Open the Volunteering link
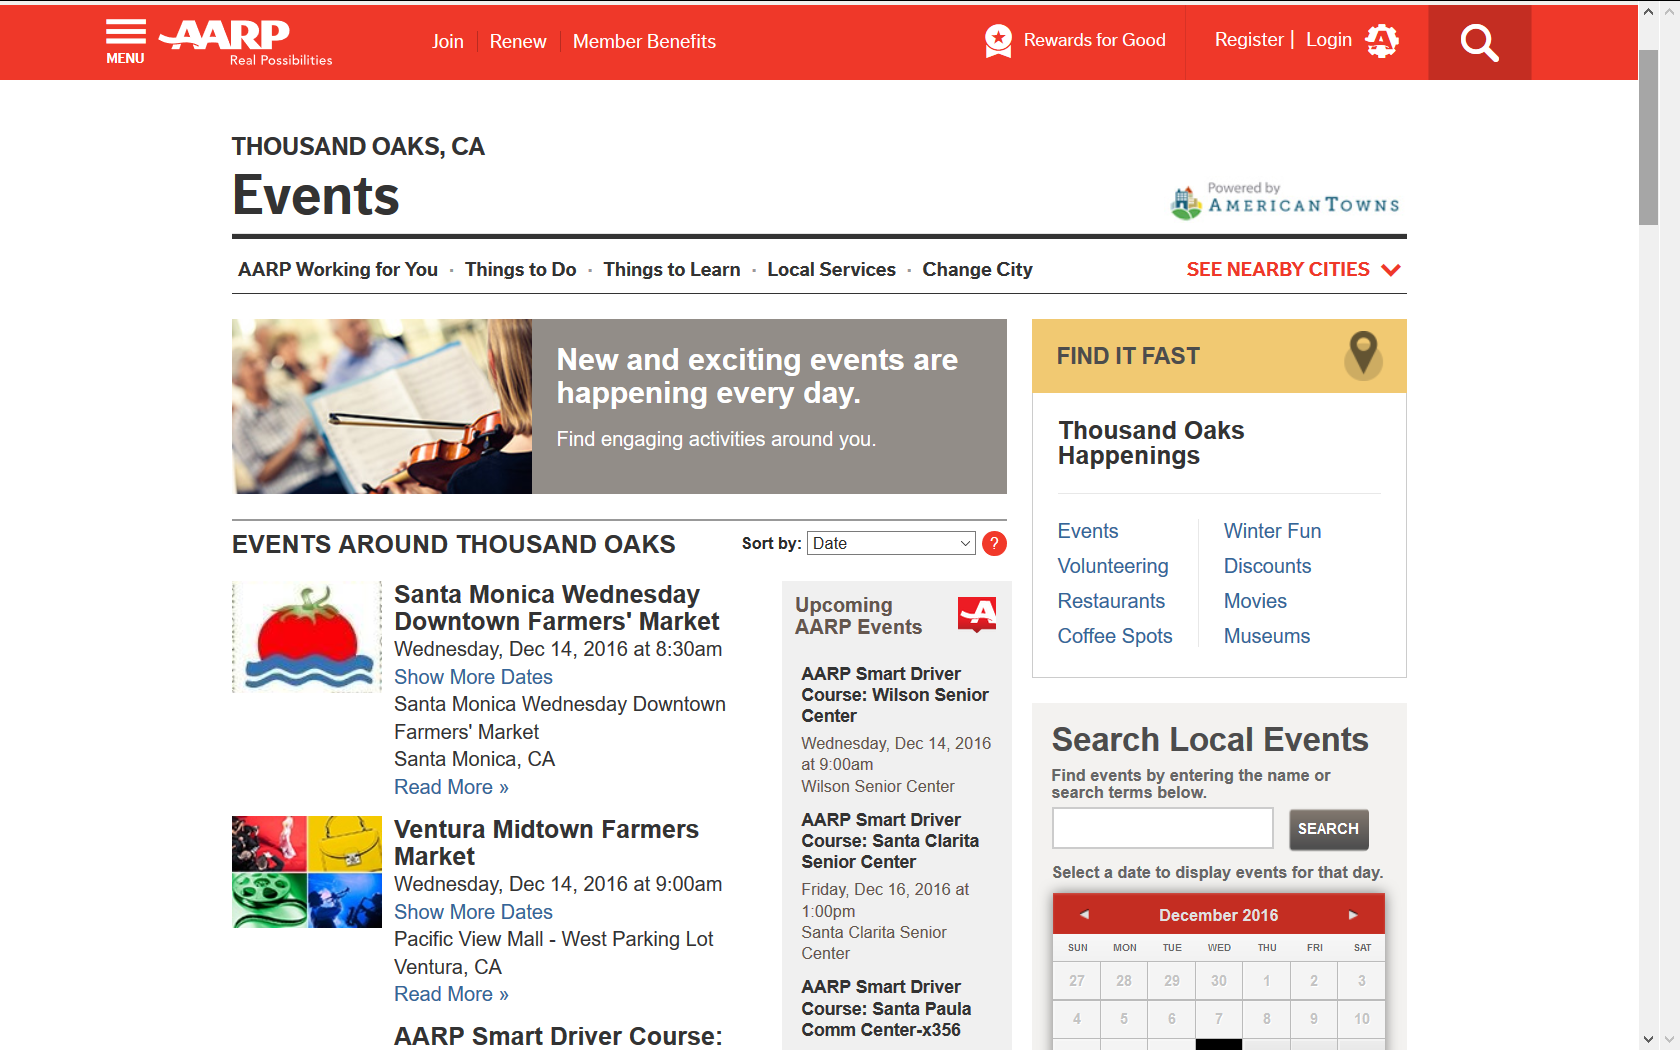1680x1050 pixels. pyautogui.click(x=1113, y=566)
